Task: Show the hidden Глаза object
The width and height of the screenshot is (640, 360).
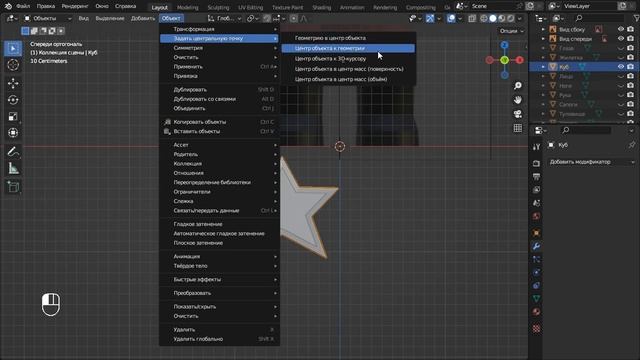Action: pos(621,48)
